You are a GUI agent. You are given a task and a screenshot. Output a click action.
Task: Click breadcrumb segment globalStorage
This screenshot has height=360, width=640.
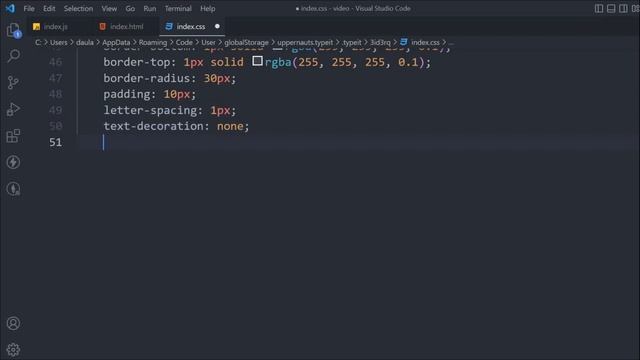[x=246, y=42]
